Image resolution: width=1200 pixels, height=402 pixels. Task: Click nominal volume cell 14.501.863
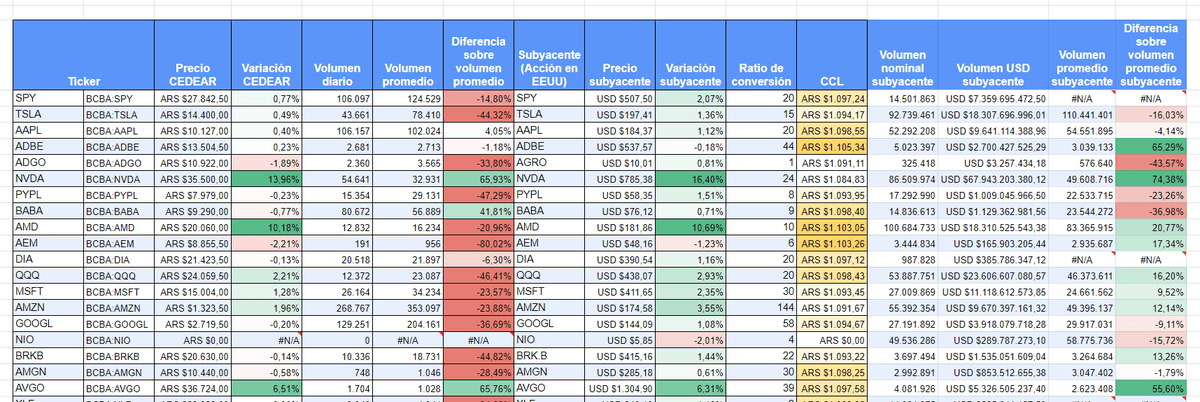[904, 99]
